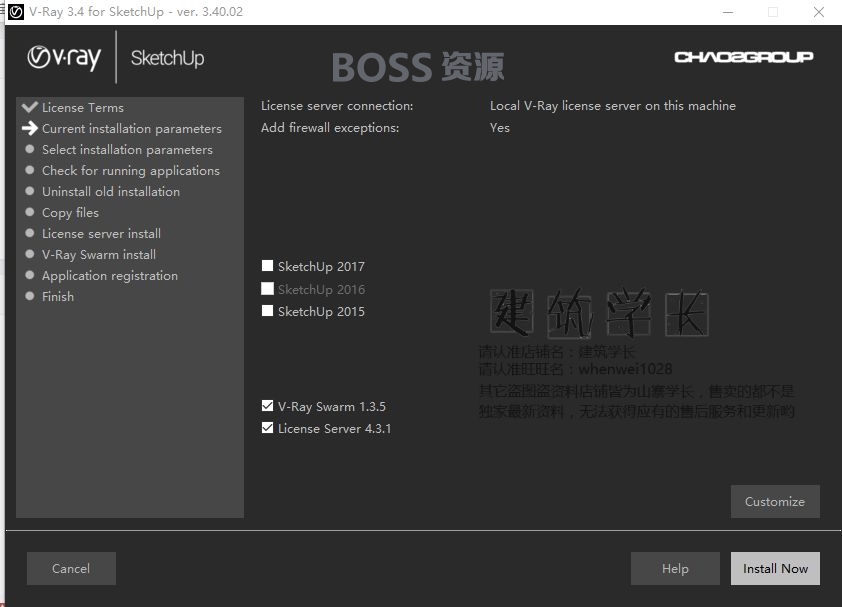Viewport: 842px width, 607px height.
Task: Select V-Ray Swarm install step
Action: [99, 255]
